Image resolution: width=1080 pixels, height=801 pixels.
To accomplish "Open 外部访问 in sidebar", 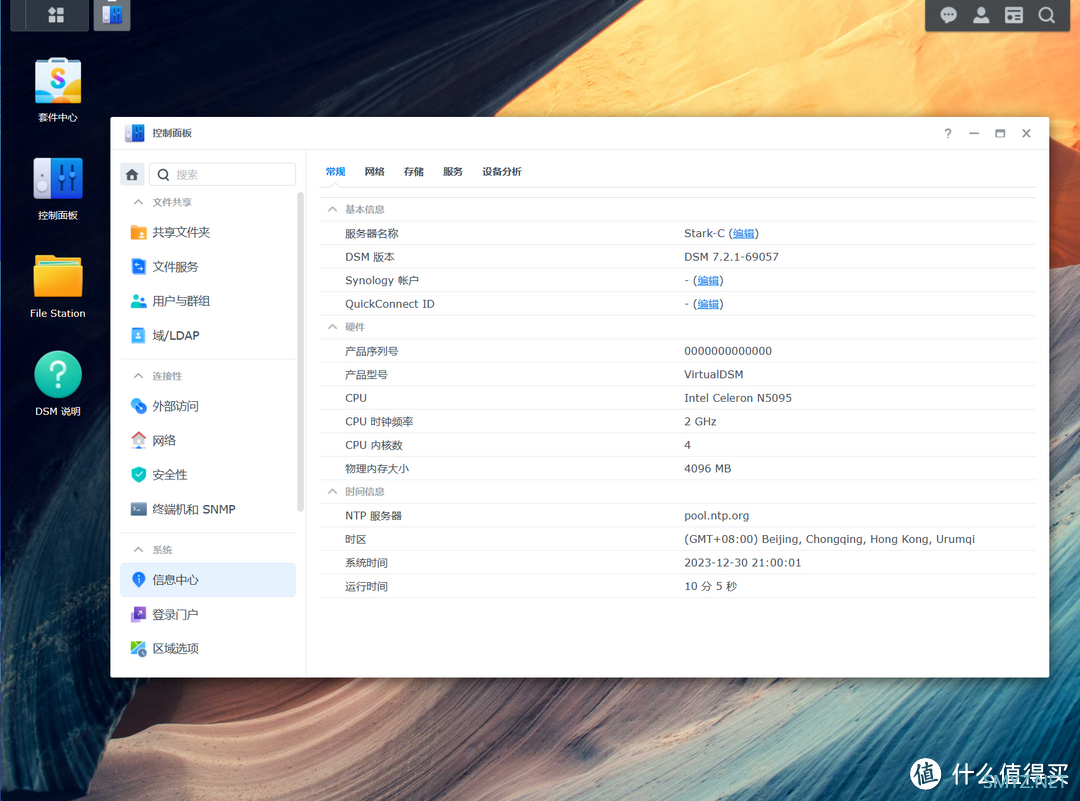I will (x=208, y=406).
